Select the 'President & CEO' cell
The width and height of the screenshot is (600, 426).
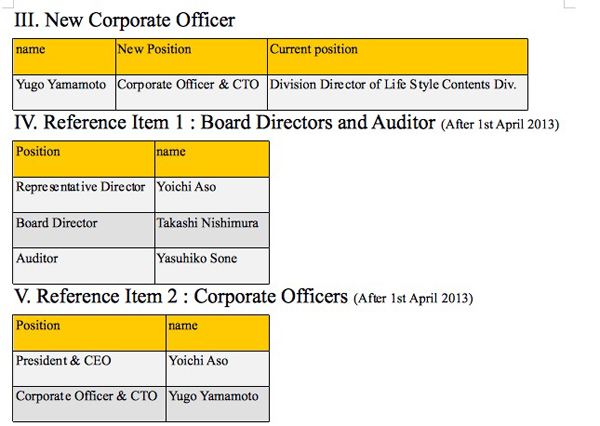point(90,369)
